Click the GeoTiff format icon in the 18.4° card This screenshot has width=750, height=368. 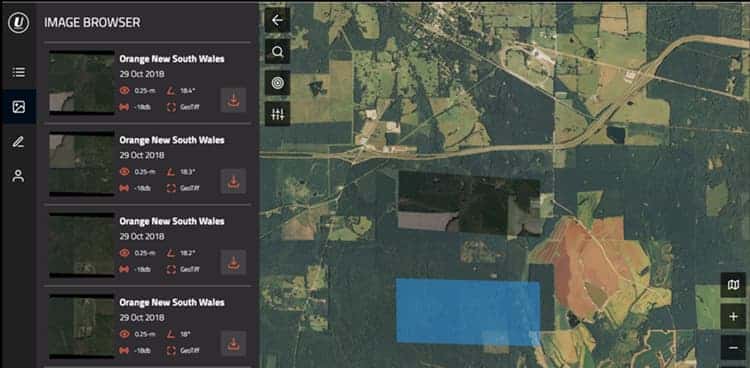coord(171,107)
